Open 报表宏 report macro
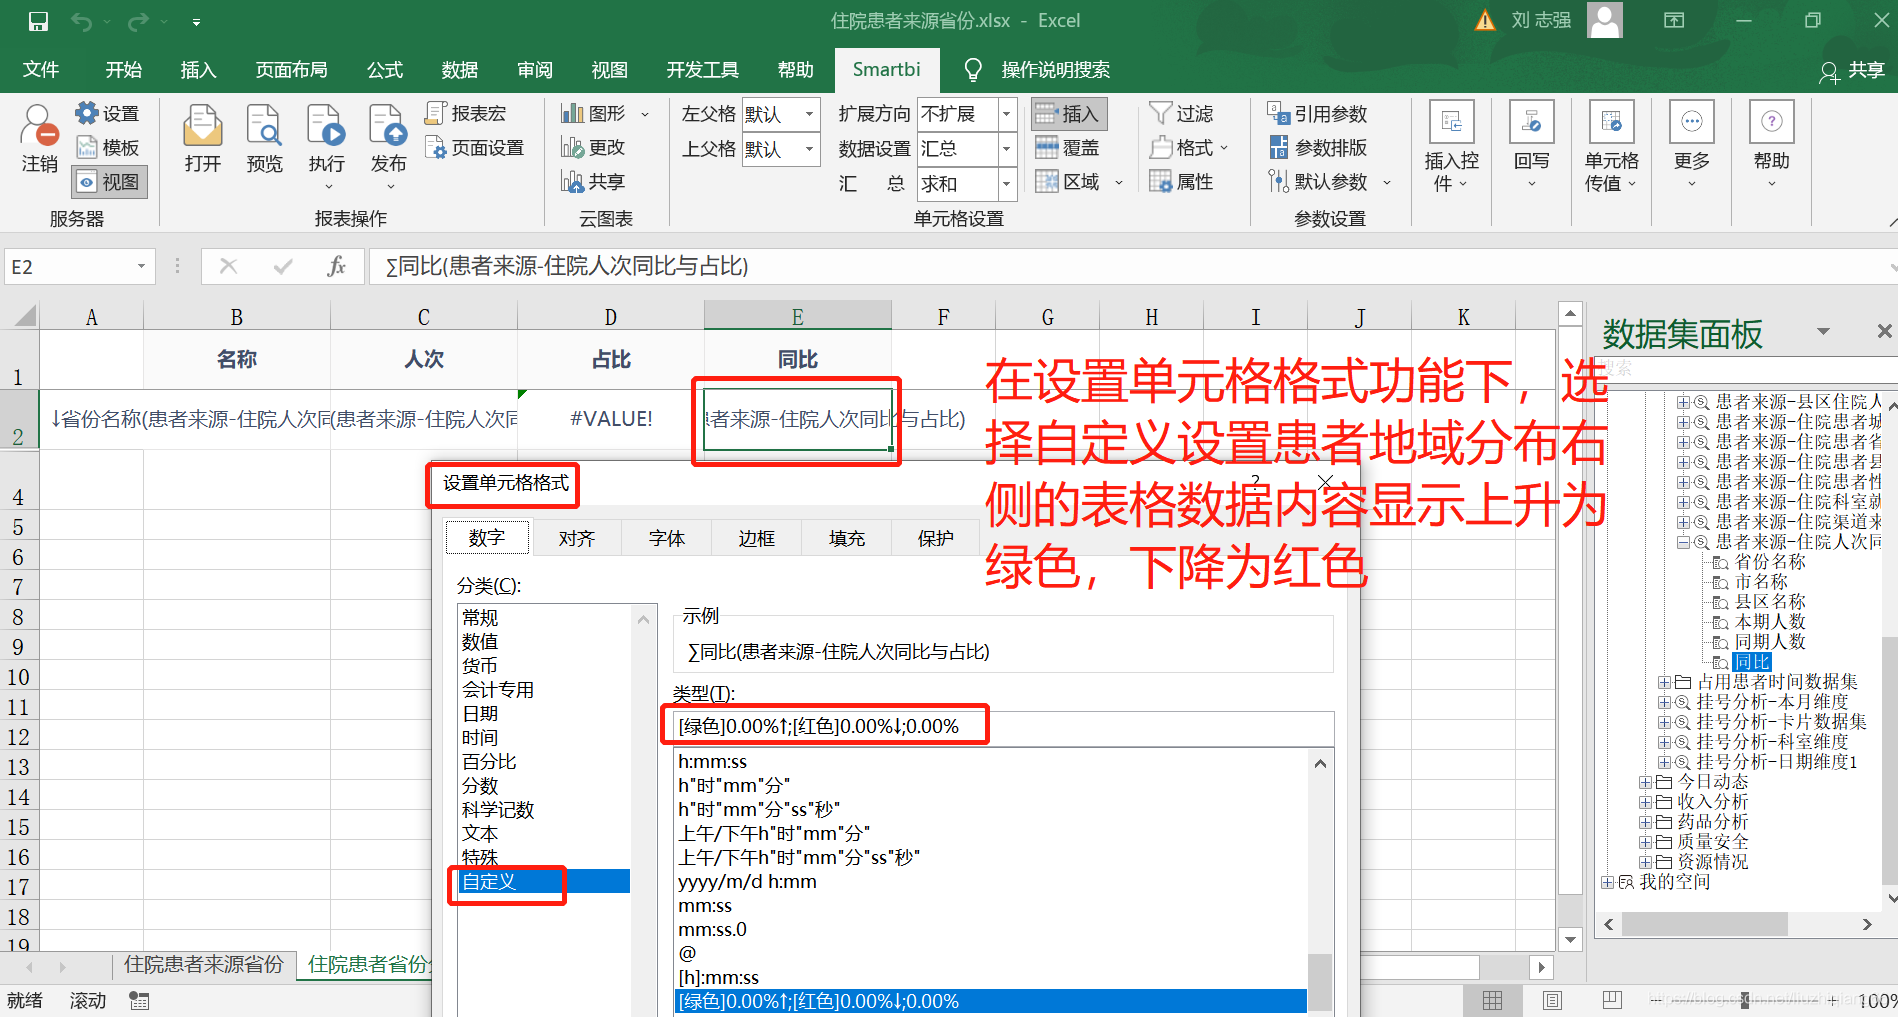Viewport: 1898px width, 1017px height. click(466, 114)
